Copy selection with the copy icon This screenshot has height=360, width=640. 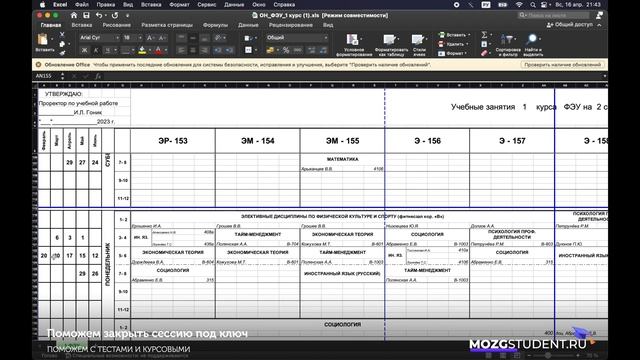coord(62,44)
